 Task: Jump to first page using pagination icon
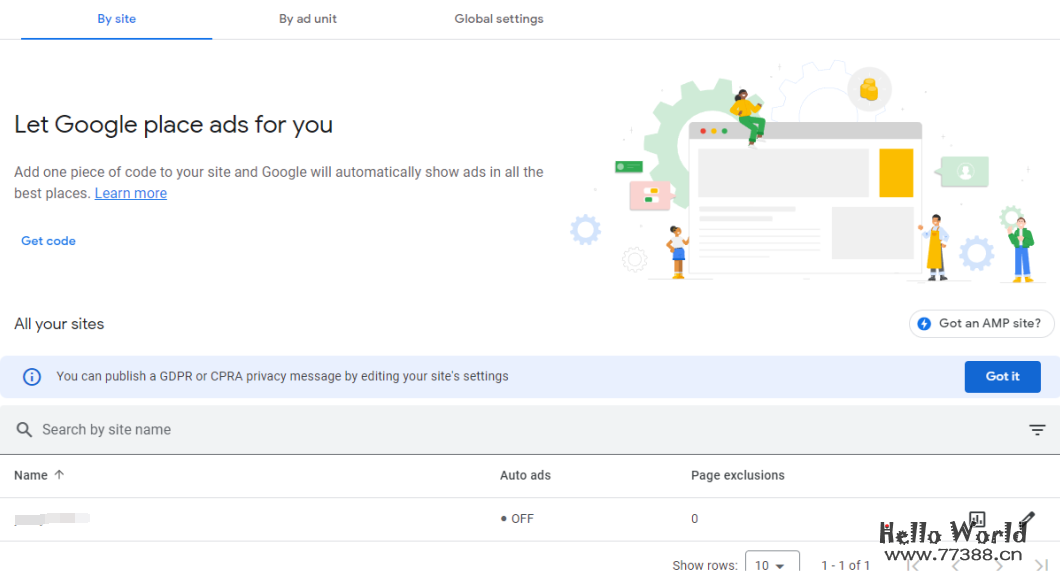(914, 565)
